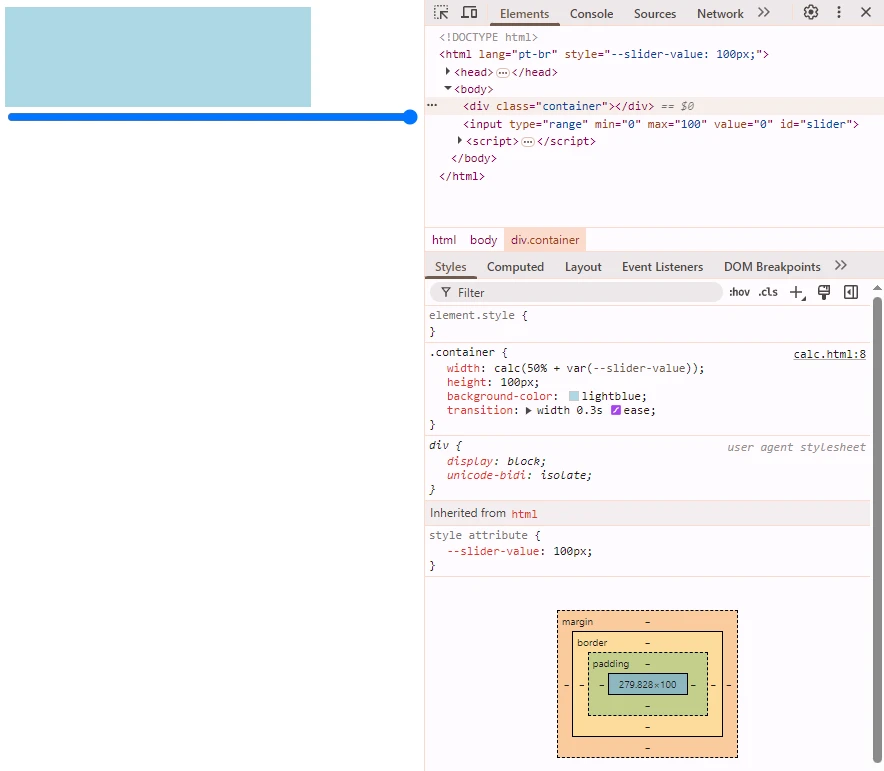Open the ease cubic-bezier editor icon

click(x=616, y=410)
